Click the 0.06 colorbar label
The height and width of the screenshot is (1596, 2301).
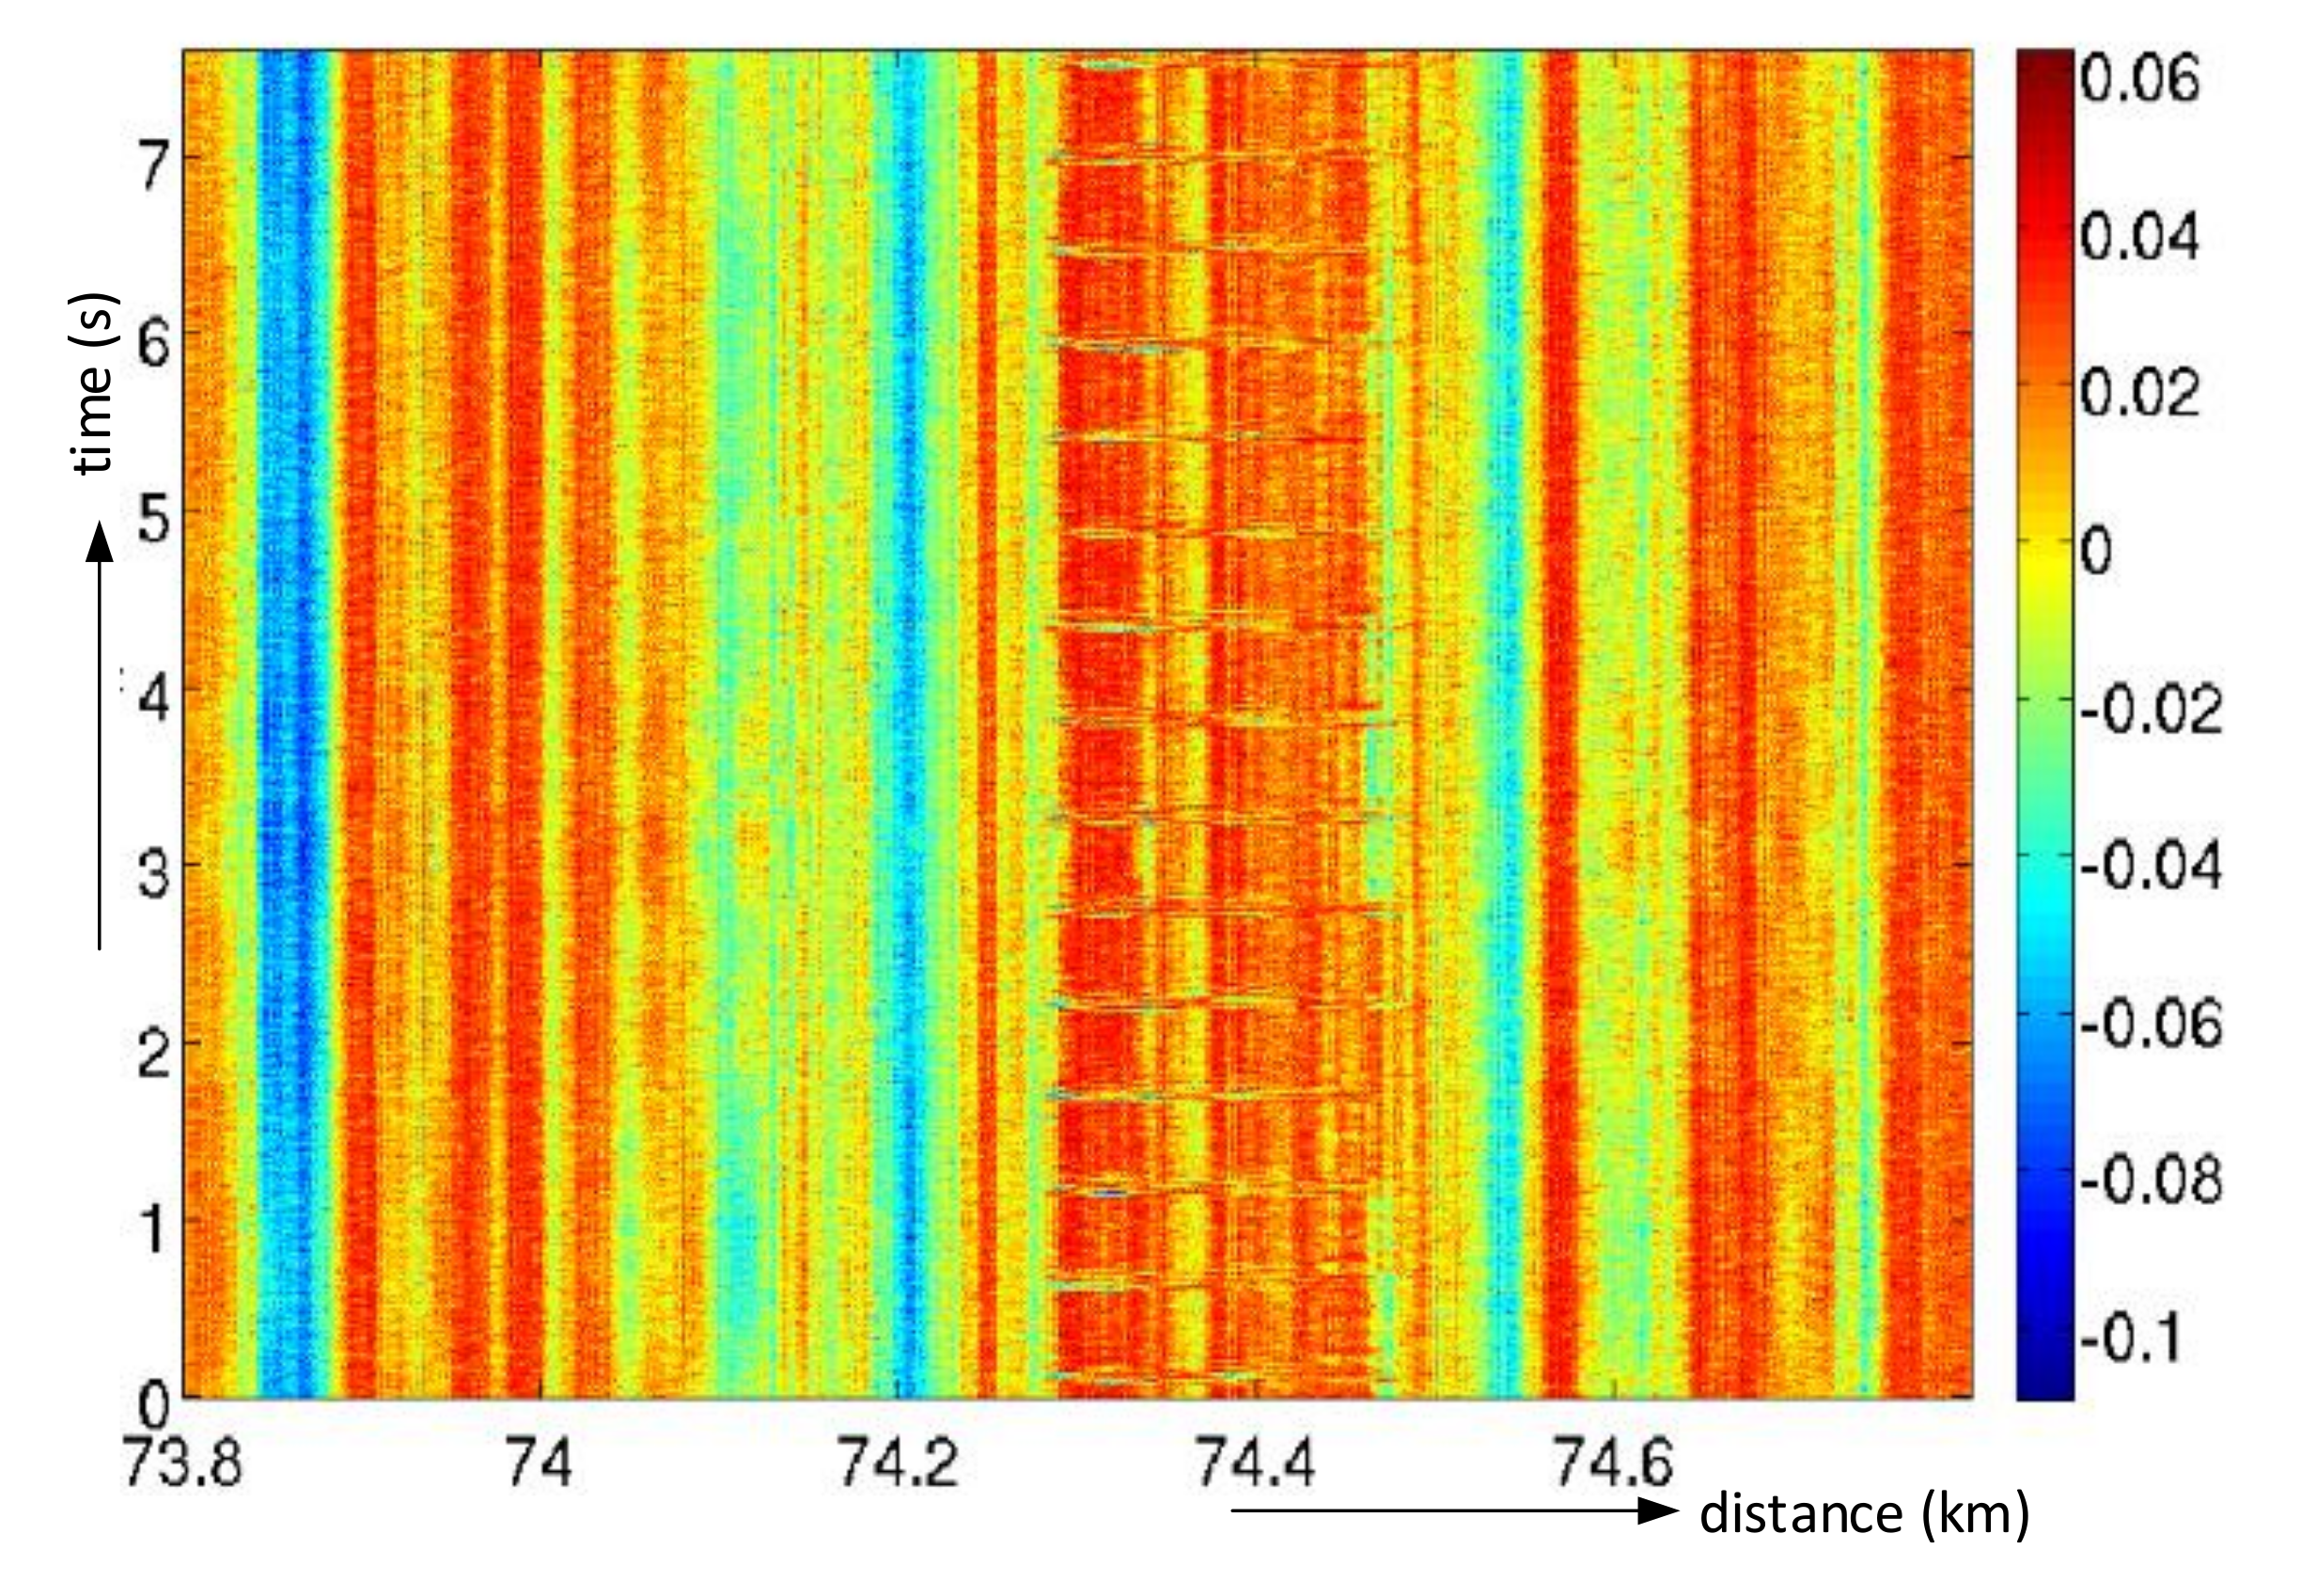click(x=2140, y=78)
